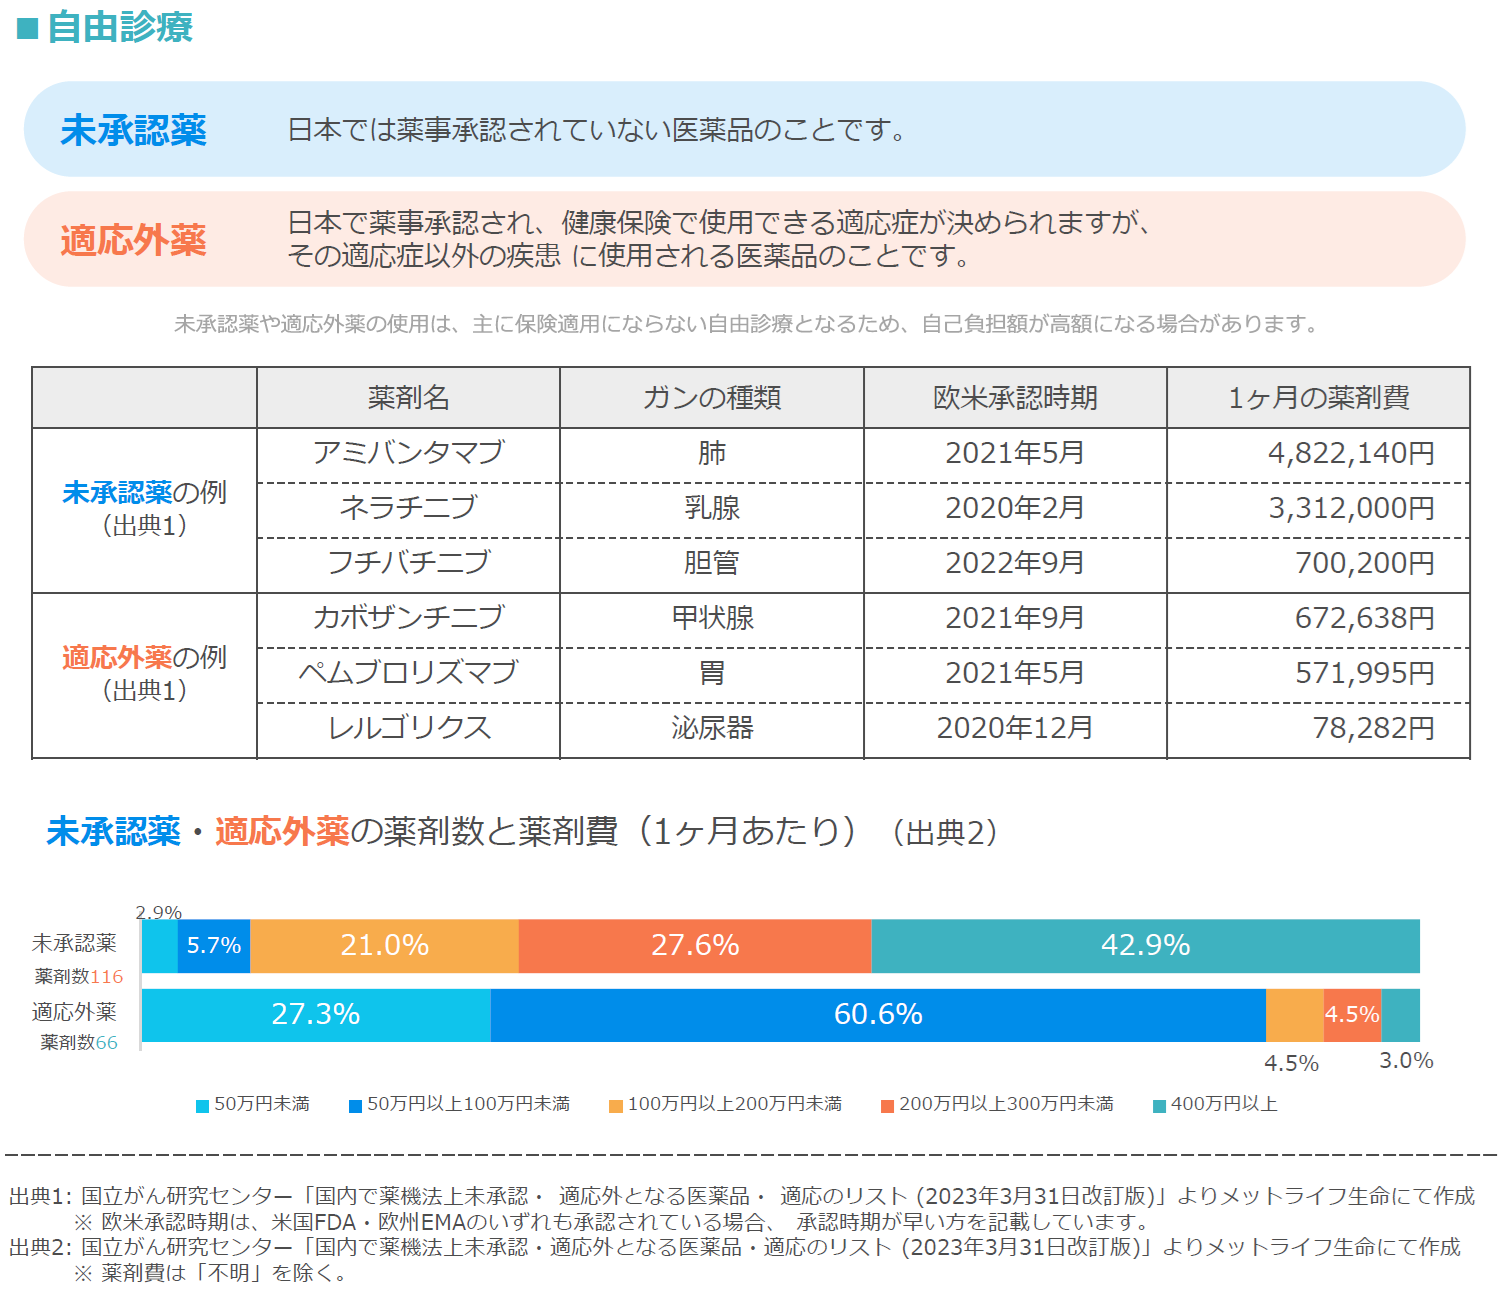Viewport: 1506px width, 1309px height.
Task: Click the 胆管 cancer type cell
Action: click(x=712, y=564)
